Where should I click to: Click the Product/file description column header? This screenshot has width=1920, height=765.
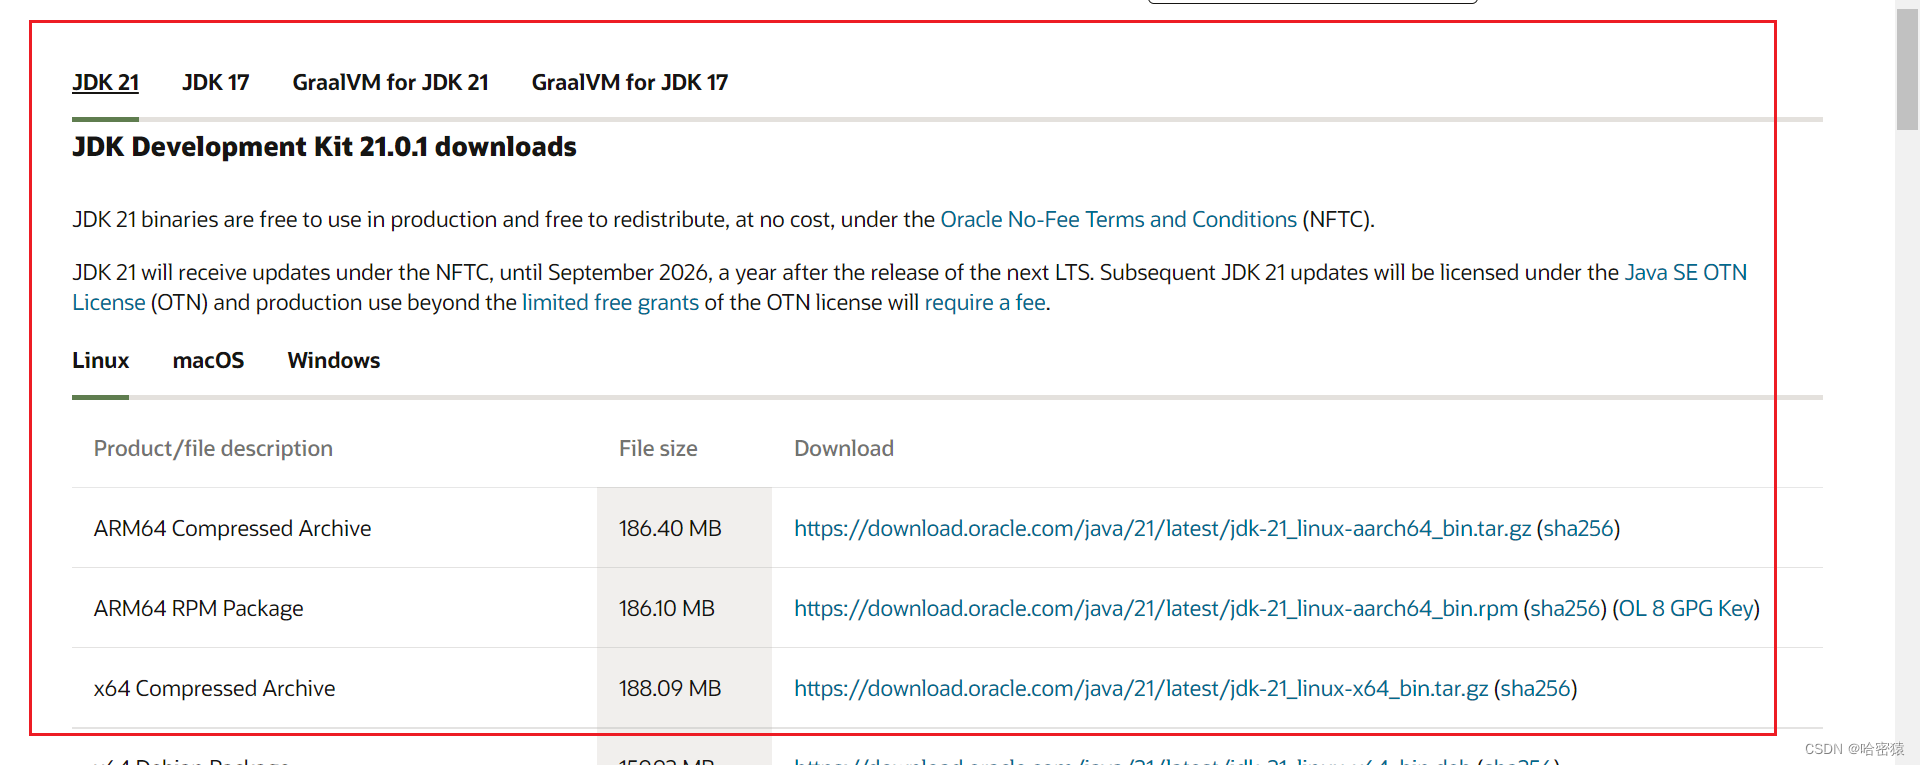[x=213, y=448]
